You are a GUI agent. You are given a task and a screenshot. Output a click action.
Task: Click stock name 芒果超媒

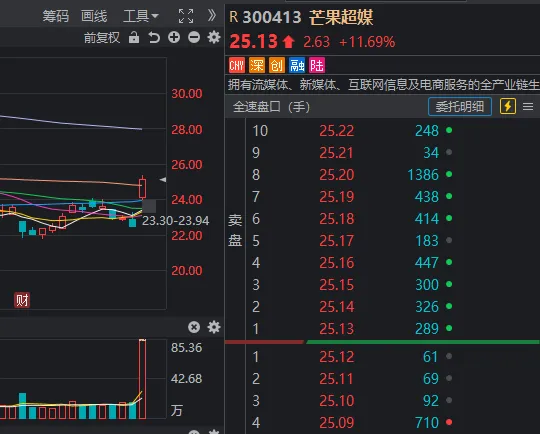coord(341,18)
